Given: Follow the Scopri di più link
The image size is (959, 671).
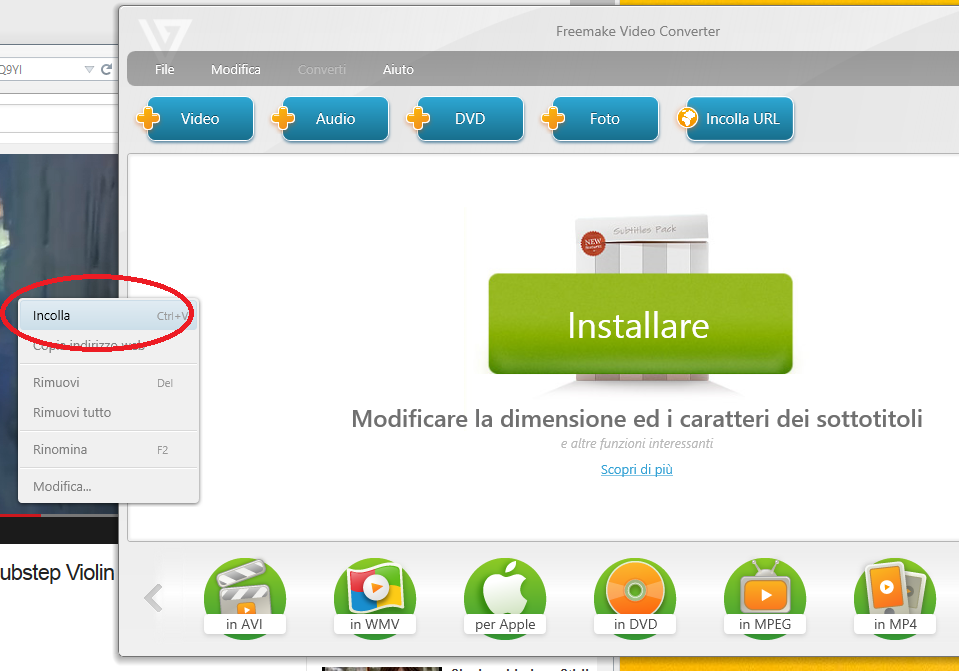Looking at the screenshot, I should click(636, 469).
